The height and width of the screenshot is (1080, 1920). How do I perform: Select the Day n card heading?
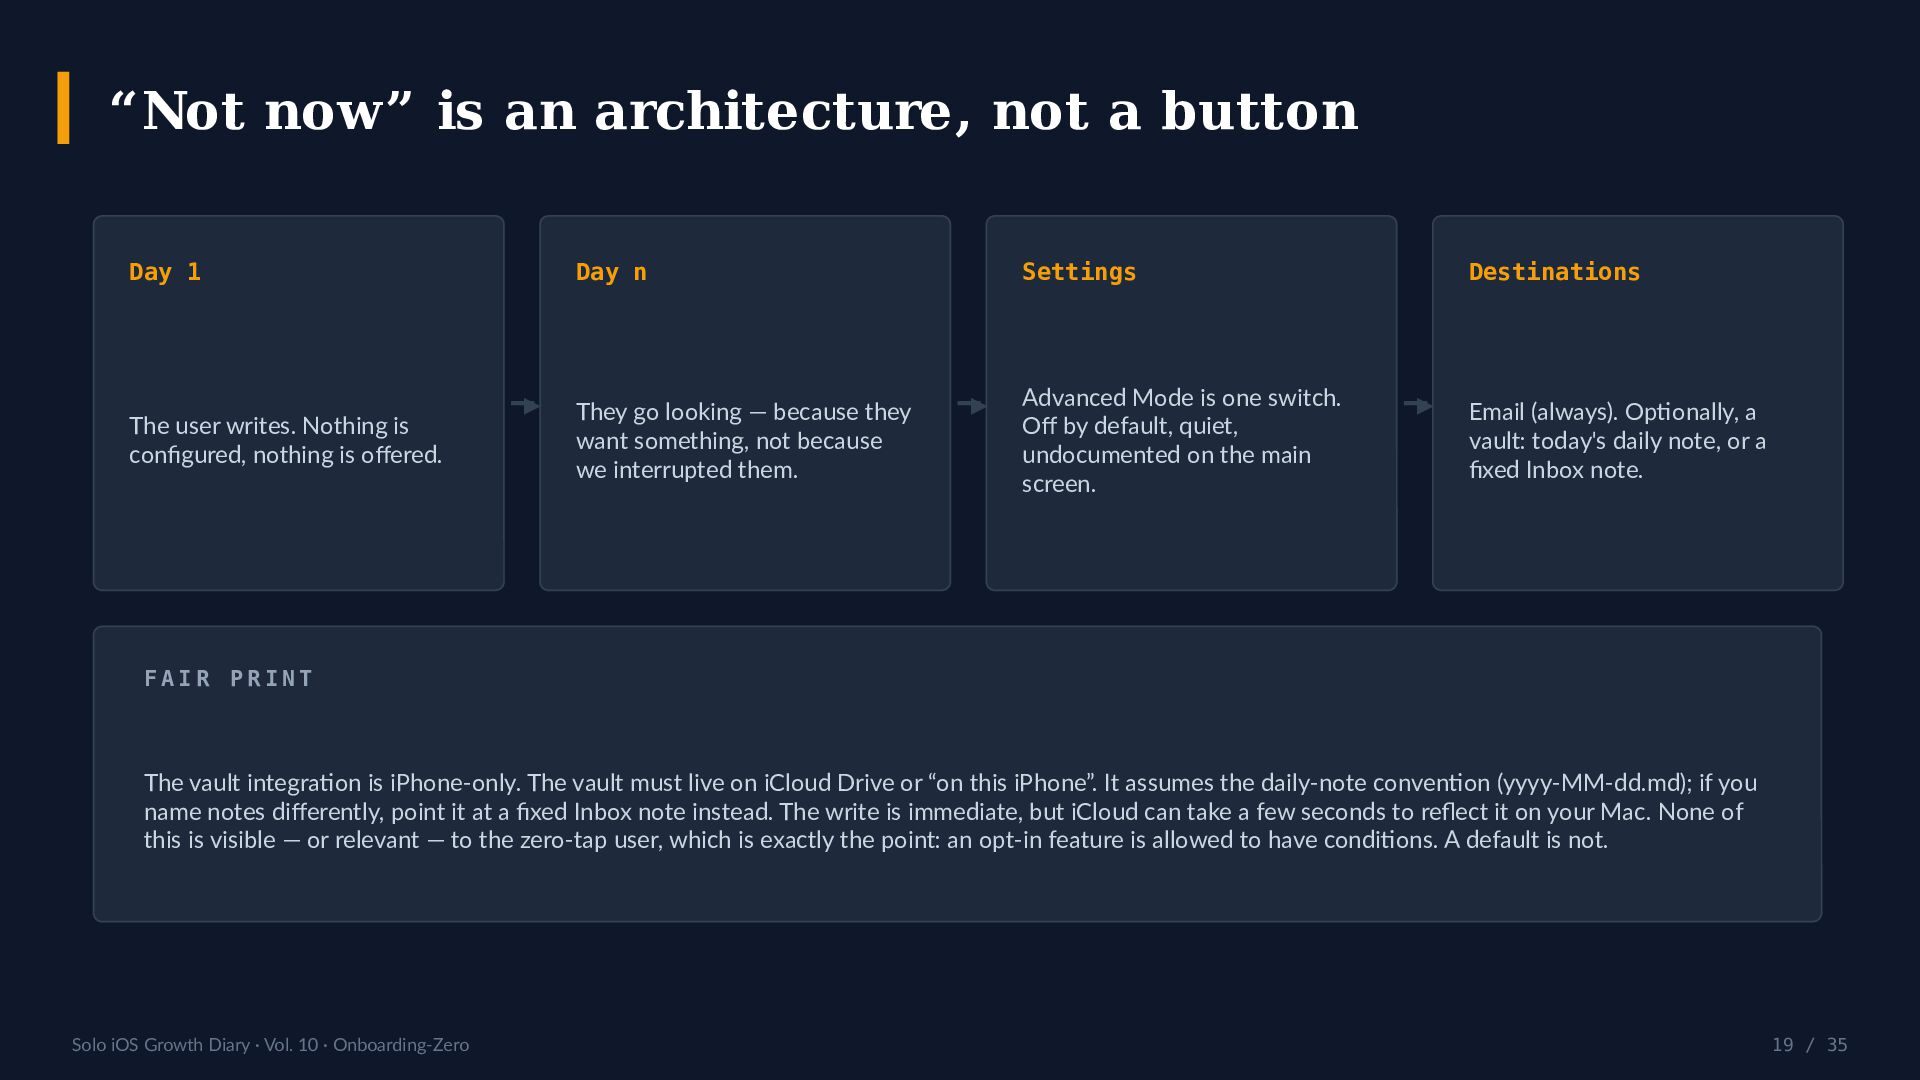[611, 272]
